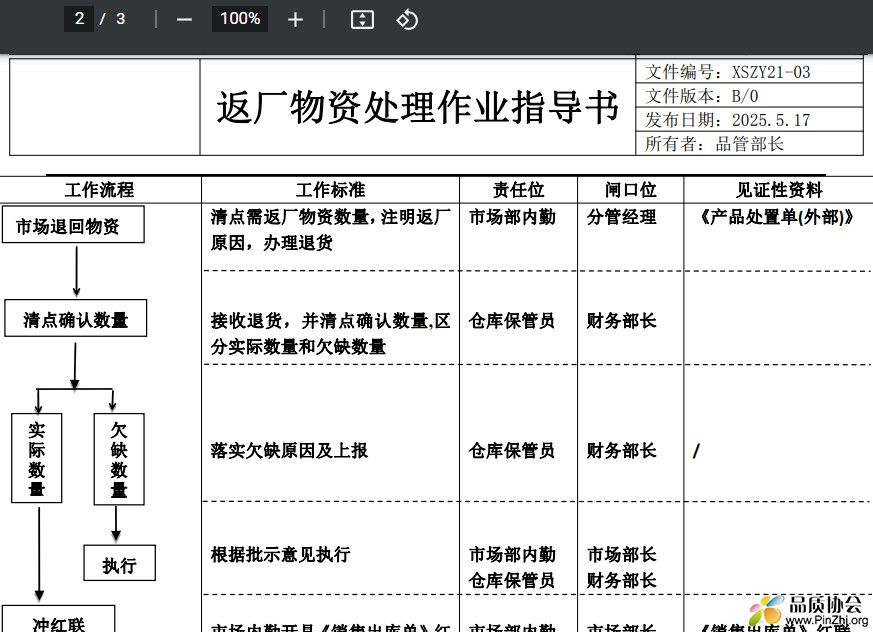This screenshot has width=873, height=632.
Task: Select text 接收退货，并清点确认数量
Action: [319, 321]
